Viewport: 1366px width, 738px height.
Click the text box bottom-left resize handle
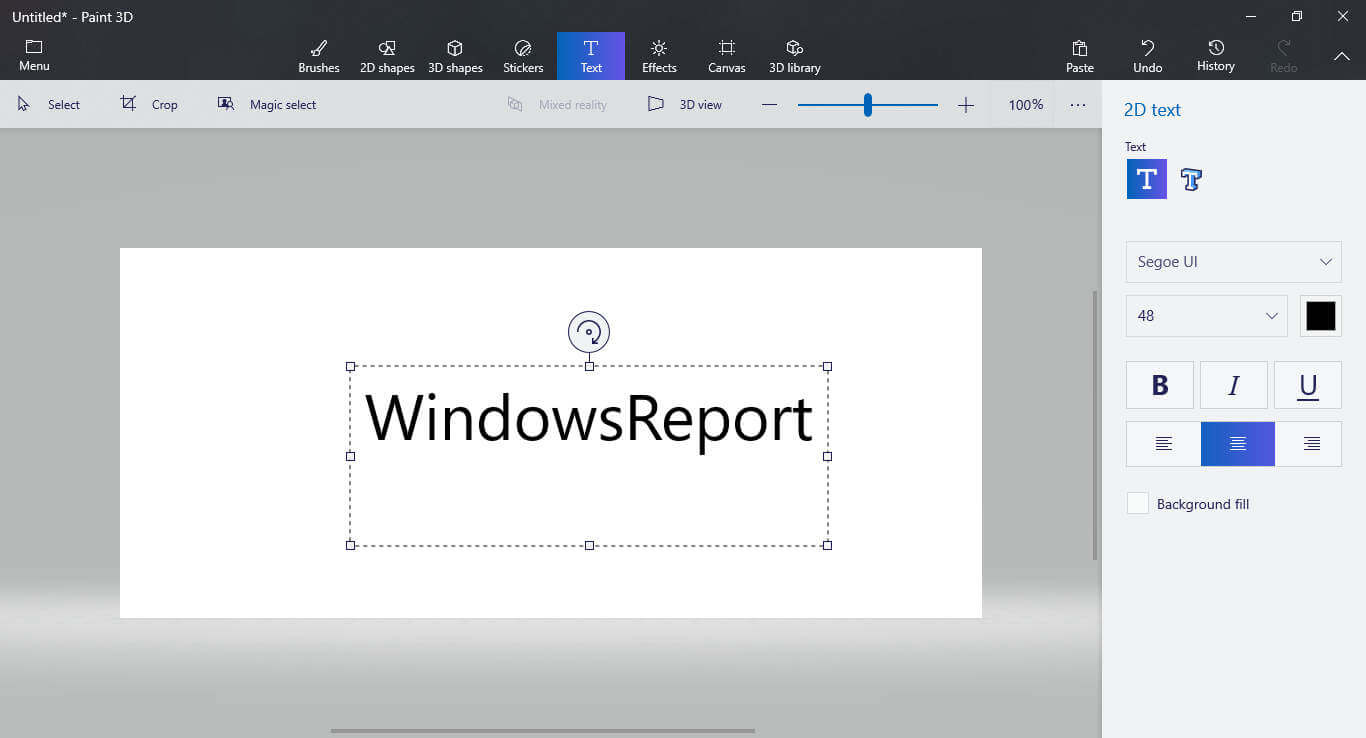[x=350, y=545]
